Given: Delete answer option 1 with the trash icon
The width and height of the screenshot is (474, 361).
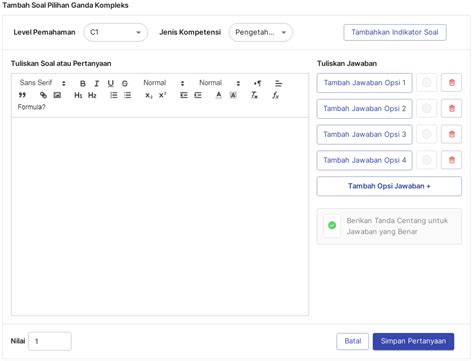Looking at the screenshot, I should point(452,83).
